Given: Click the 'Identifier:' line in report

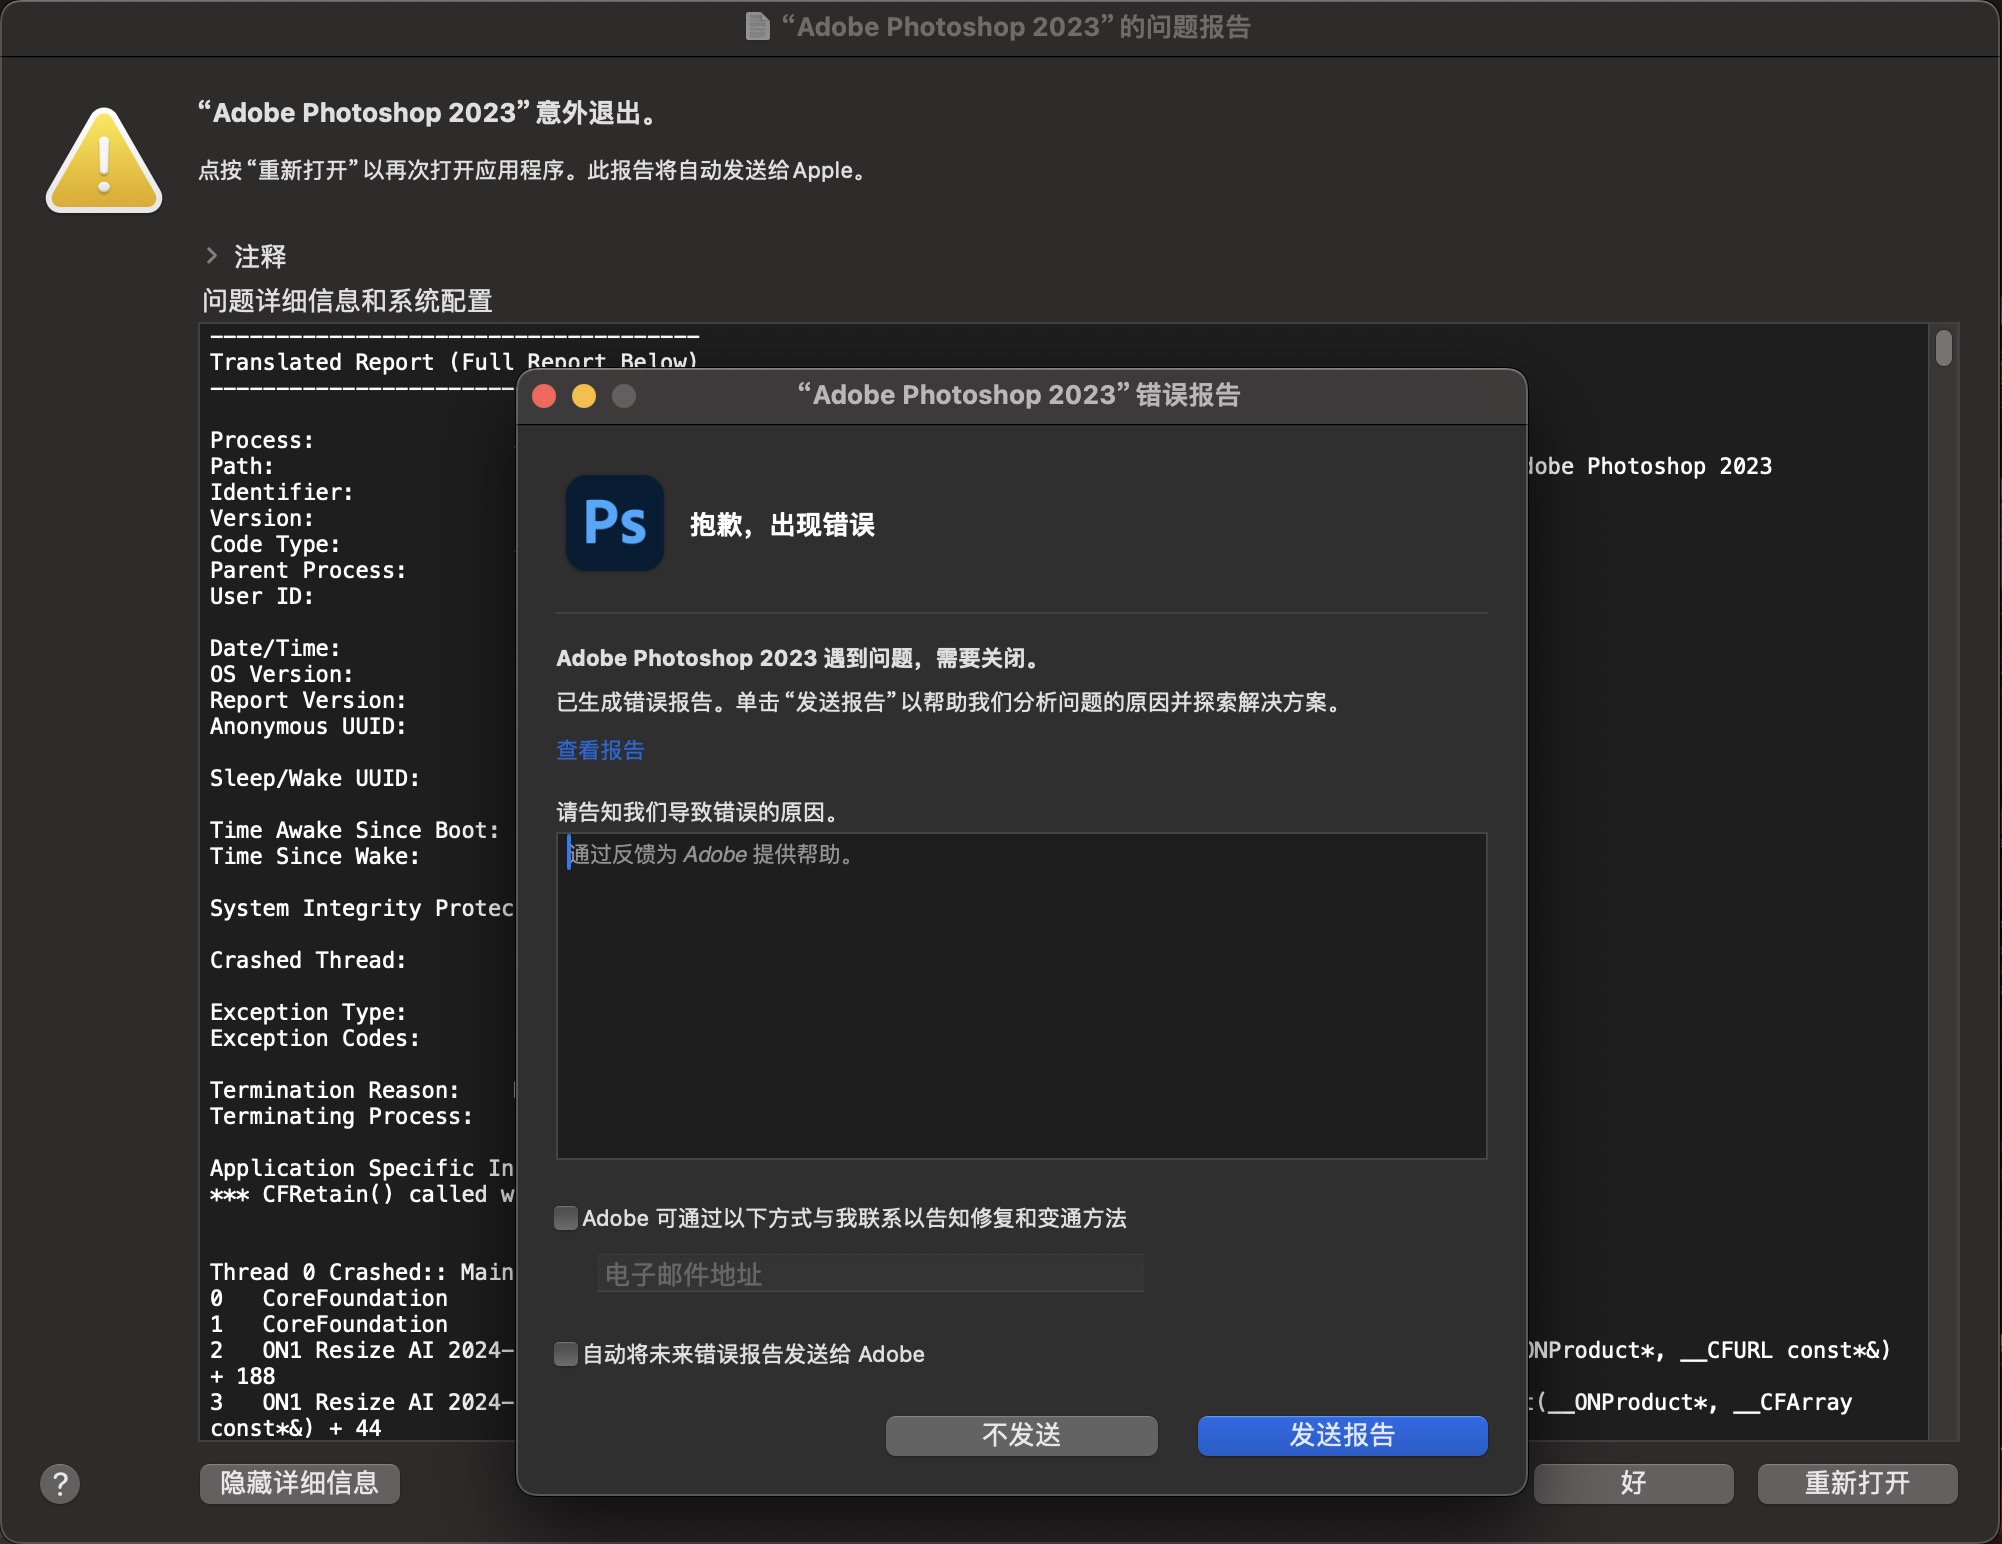Looking at the screenshot, I should (x=281, y=492).
